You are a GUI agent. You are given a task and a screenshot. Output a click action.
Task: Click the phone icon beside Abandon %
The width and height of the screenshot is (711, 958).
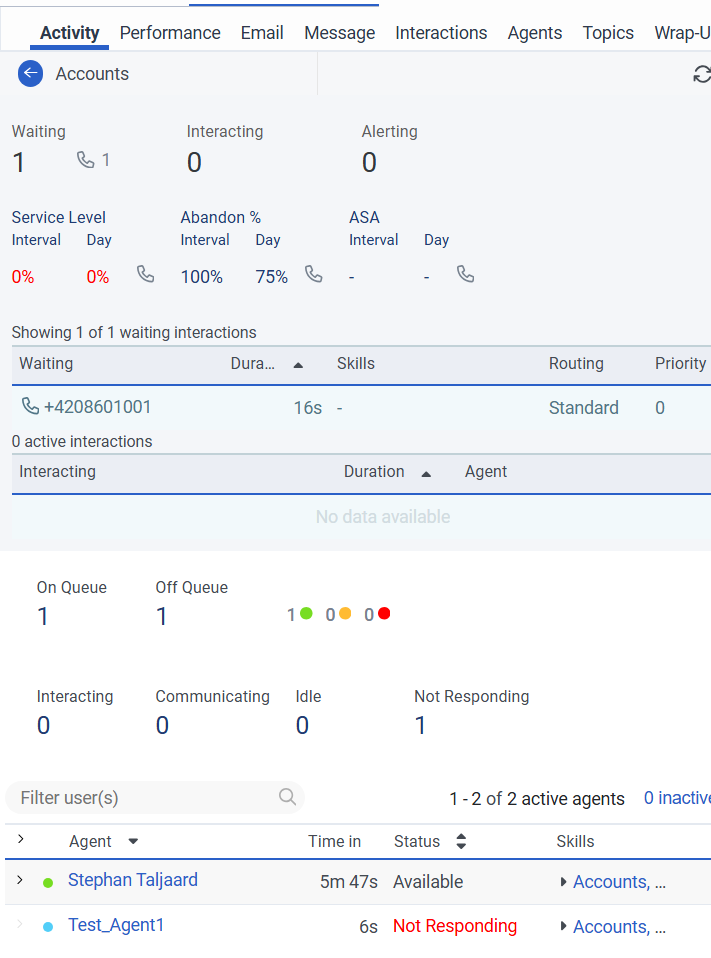(314, 274)
